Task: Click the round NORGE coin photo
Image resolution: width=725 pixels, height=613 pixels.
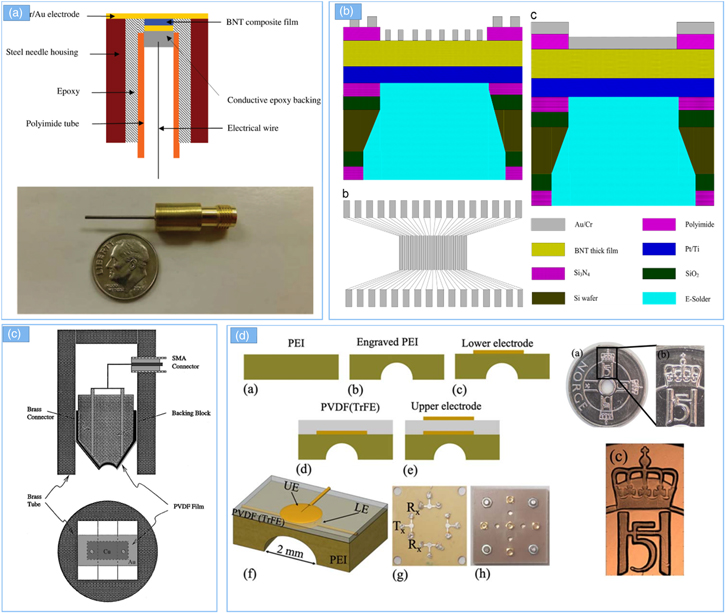Action: pos(606,385)
